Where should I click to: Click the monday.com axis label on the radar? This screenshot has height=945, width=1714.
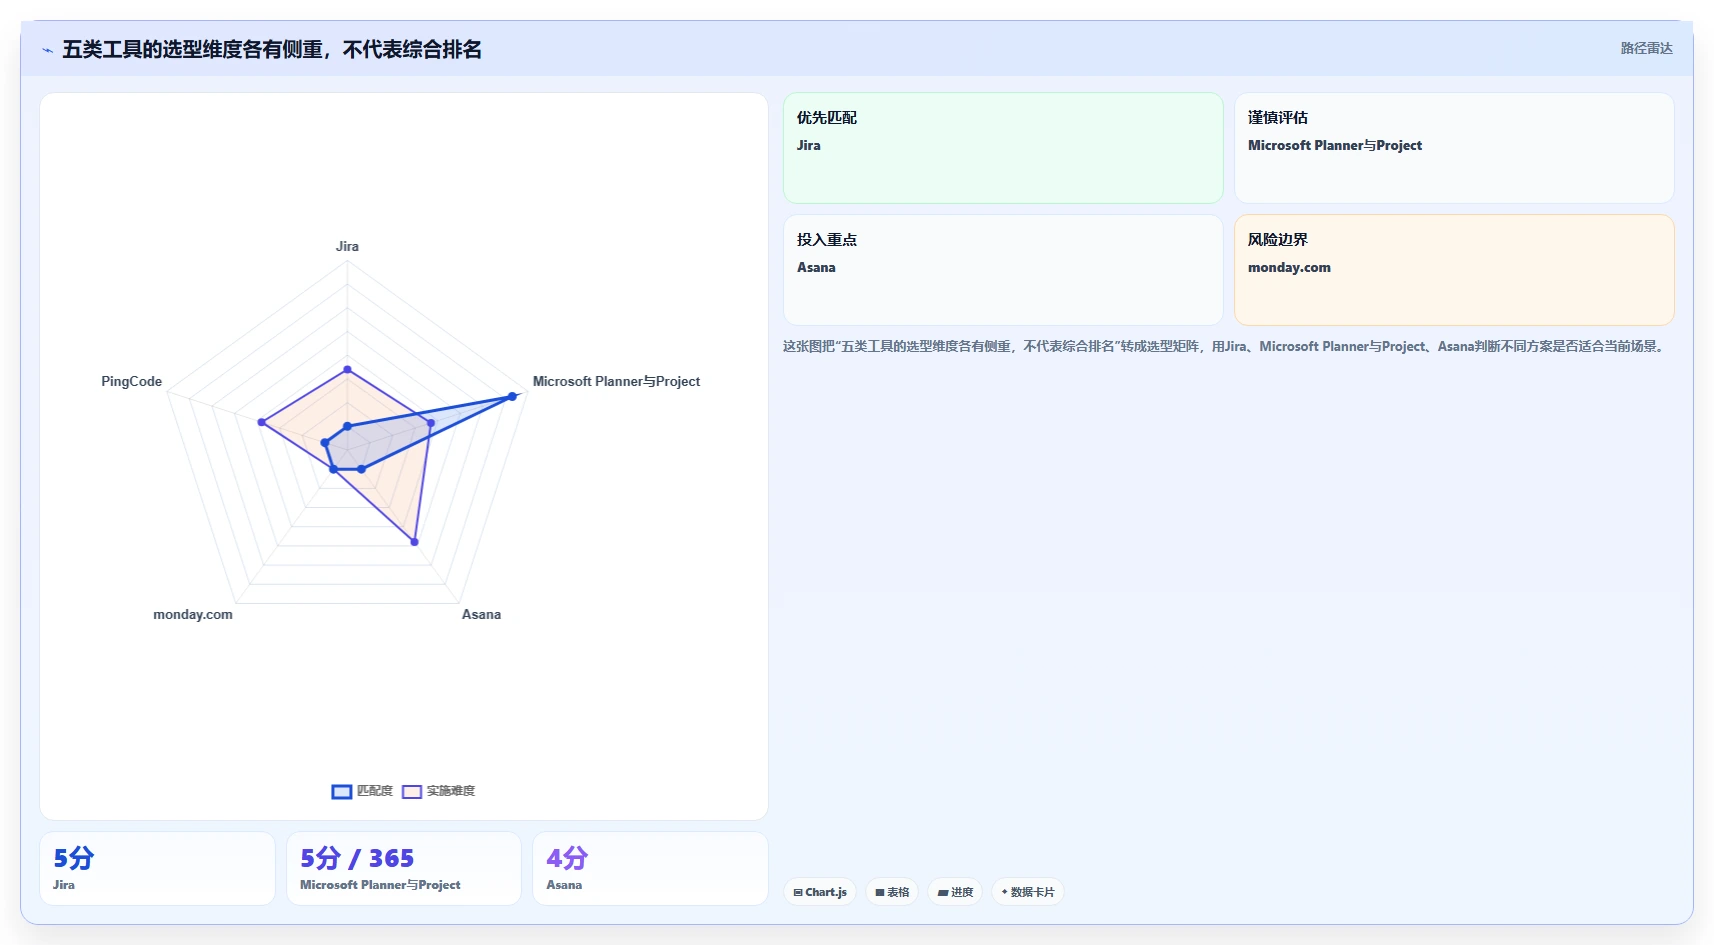pyautogui.click(x=193, y=614)
